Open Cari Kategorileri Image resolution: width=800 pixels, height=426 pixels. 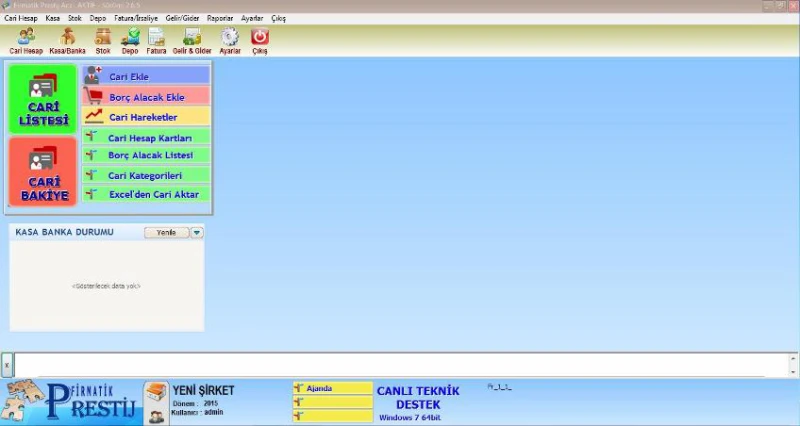(146, 175)
